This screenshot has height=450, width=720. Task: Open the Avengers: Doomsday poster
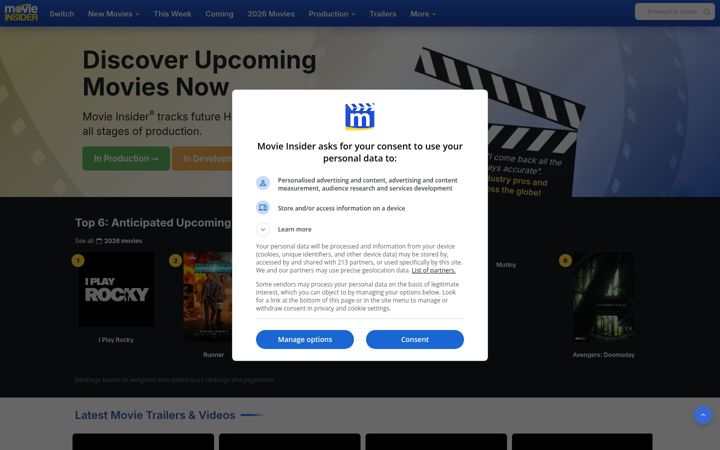point(603,296)
